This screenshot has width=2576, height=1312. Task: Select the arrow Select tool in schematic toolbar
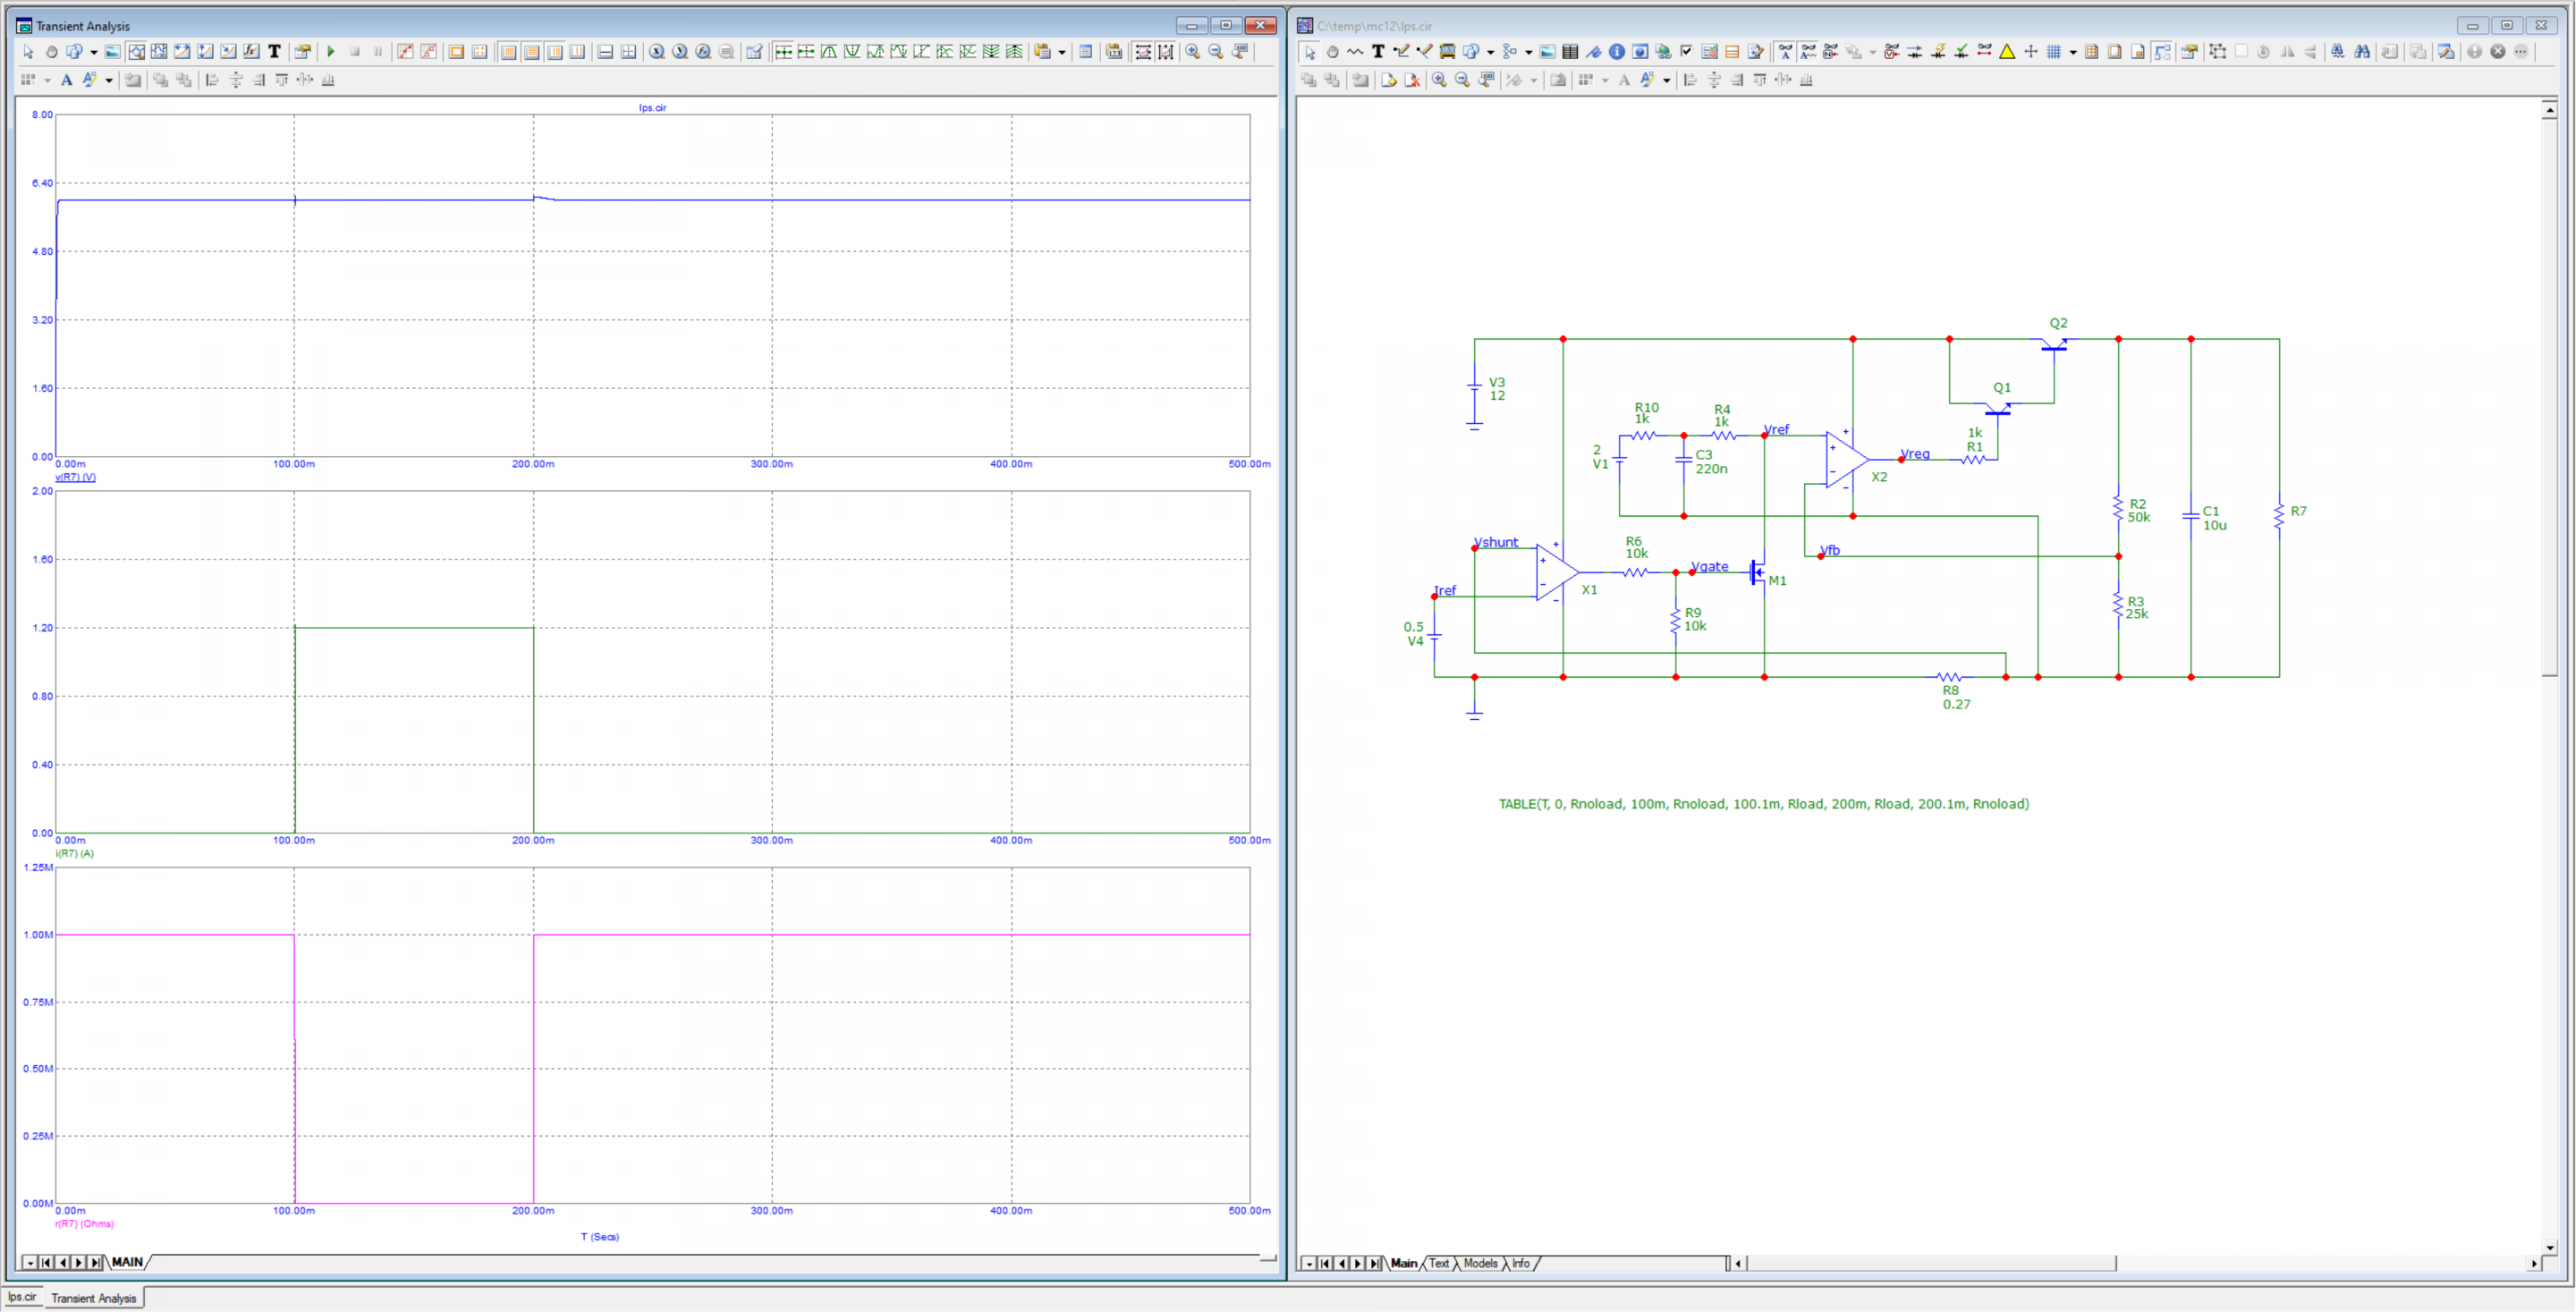[x=1310, y=51]
